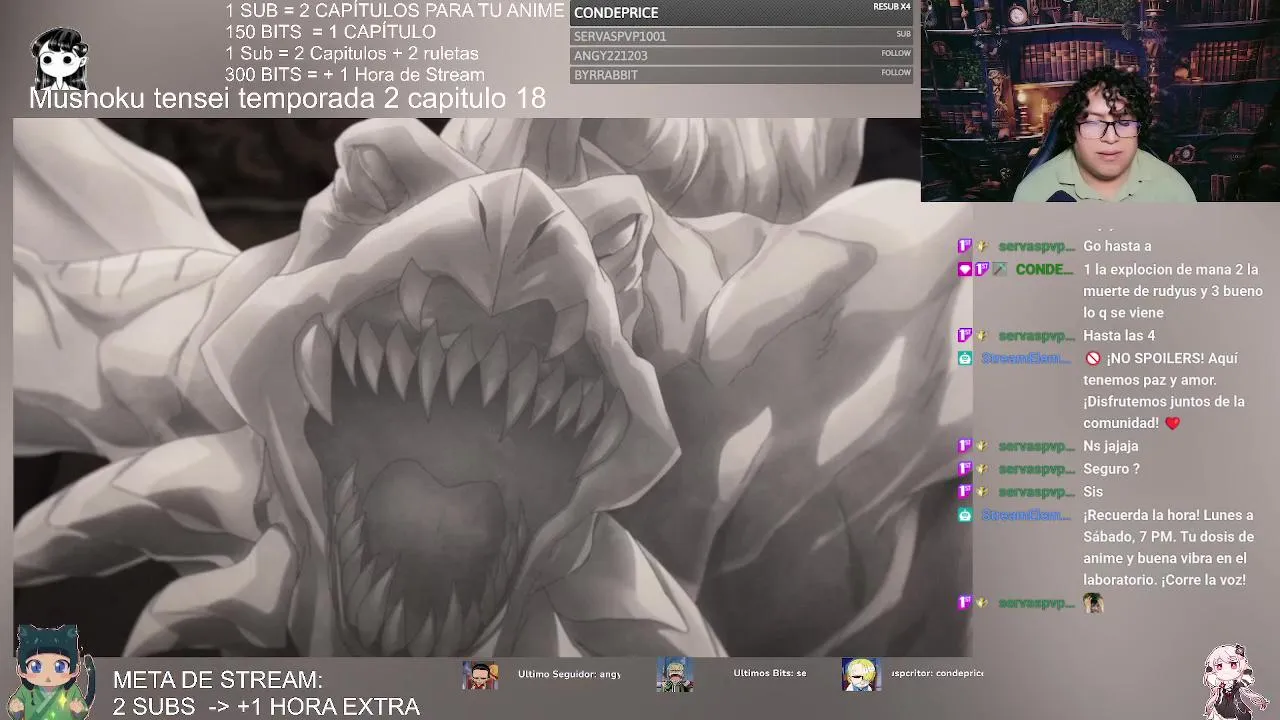Click the Suscriptor 'condeprice' label

click(937, 674)
